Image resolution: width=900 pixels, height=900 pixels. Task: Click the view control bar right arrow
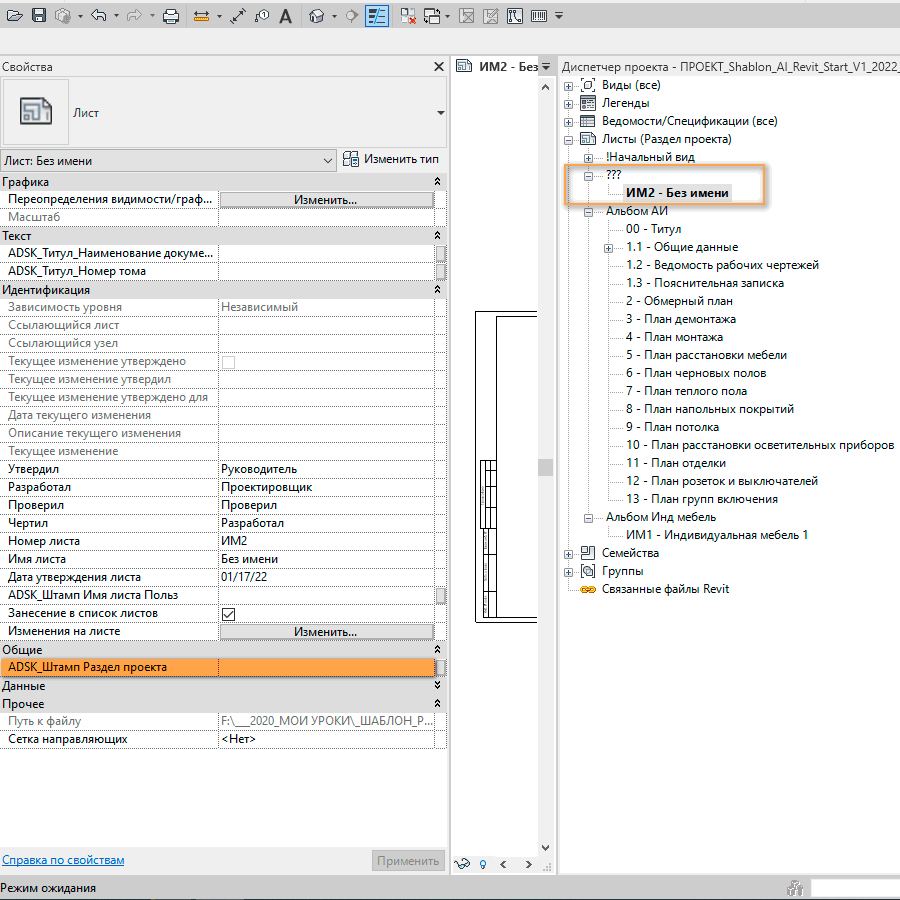pyautogui.click(x=528, y=864)
